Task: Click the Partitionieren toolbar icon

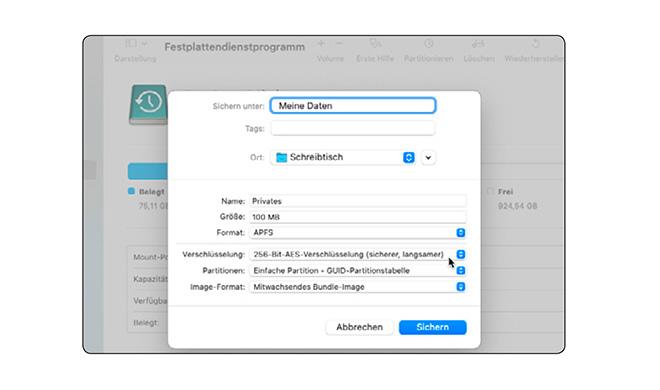Action: 428,44
